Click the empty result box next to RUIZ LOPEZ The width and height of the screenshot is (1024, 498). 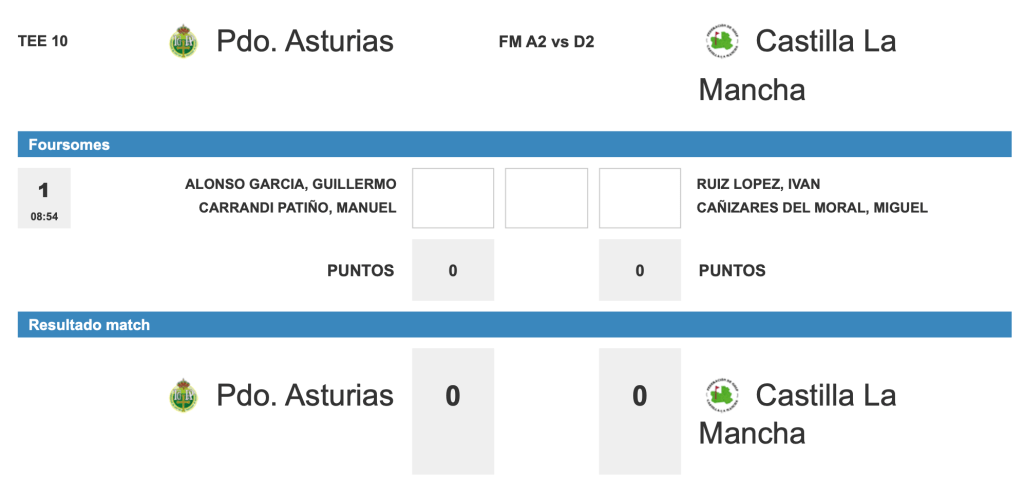point(640,198)
